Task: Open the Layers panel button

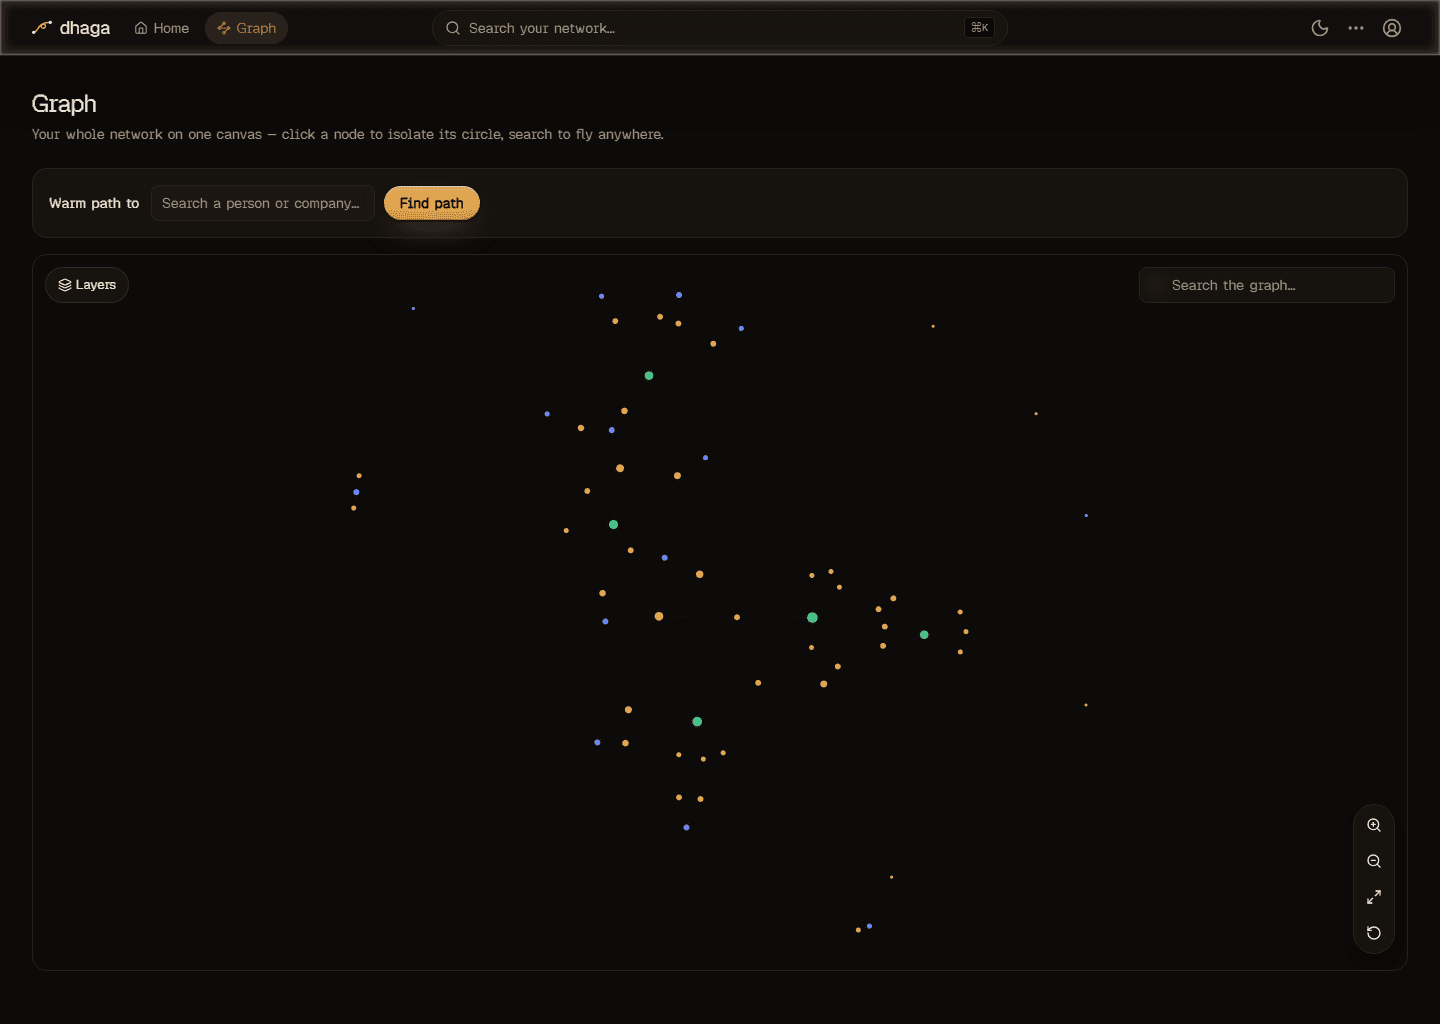Action: pyautogui.click(x=87, y=285)
